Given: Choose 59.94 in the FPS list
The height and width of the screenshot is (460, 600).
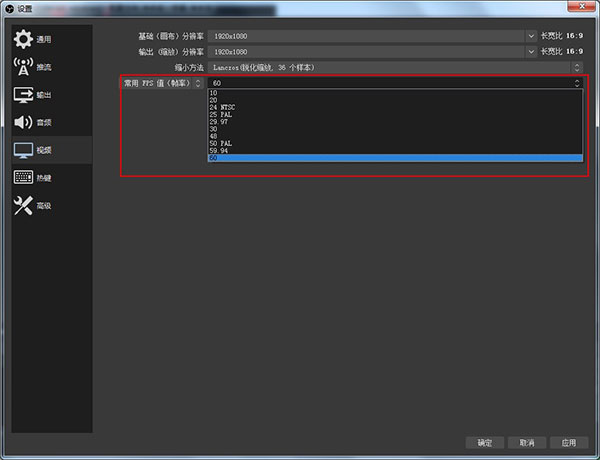Looking at the screenshot, I should coord(395,151).
